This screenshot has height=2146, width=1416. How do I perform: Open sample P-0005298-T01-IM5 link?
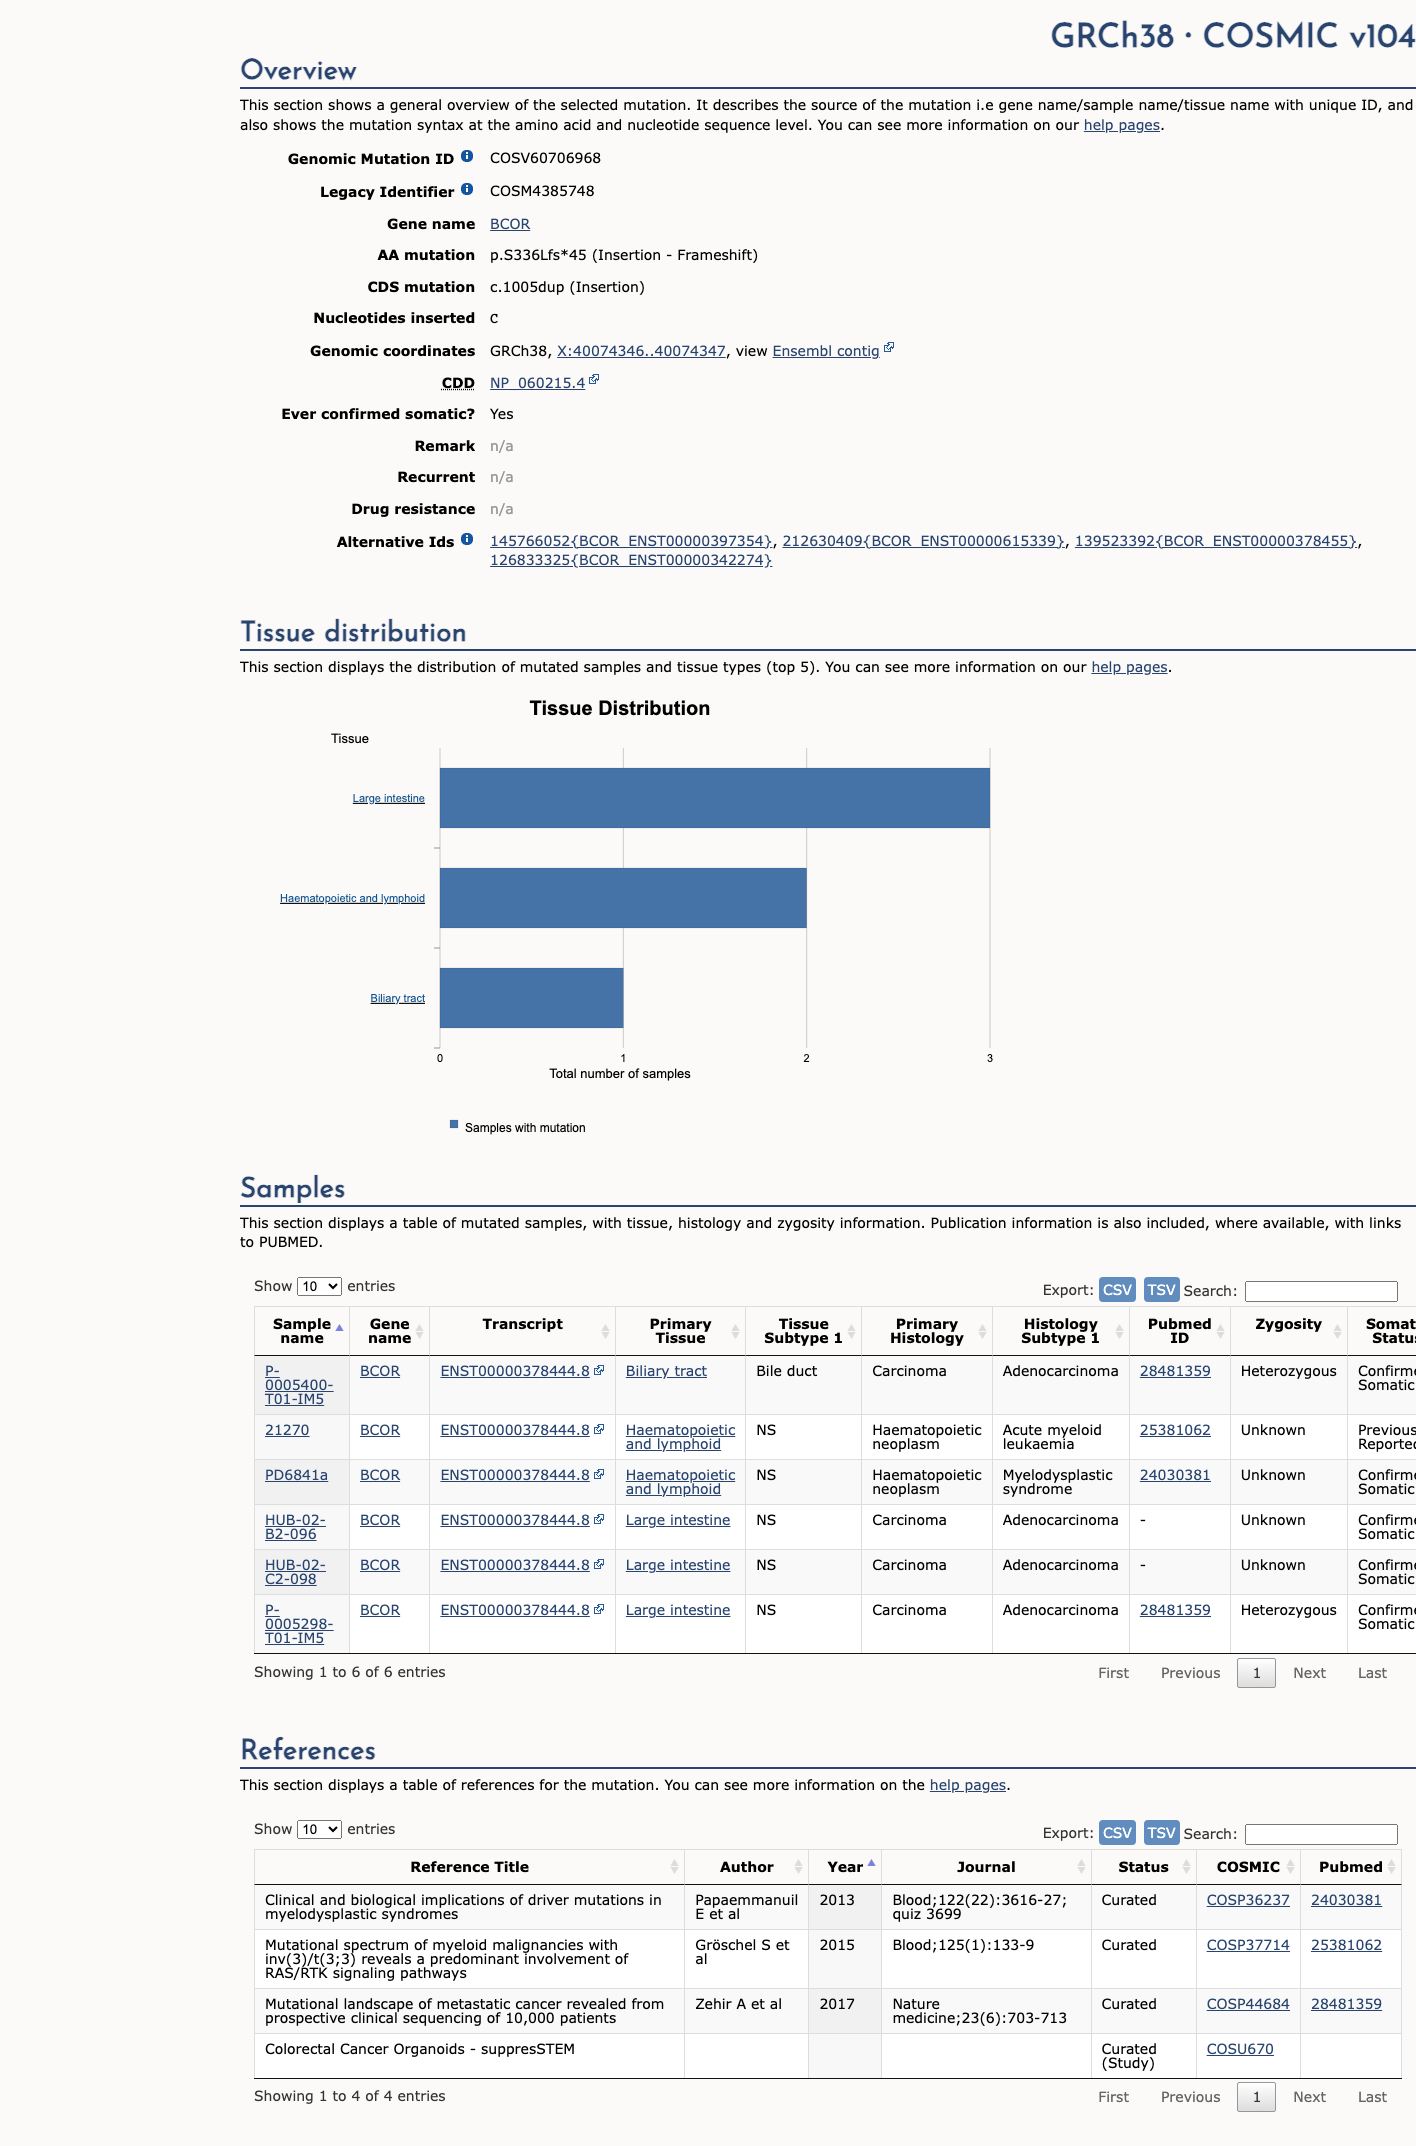tap(299, 1624)
